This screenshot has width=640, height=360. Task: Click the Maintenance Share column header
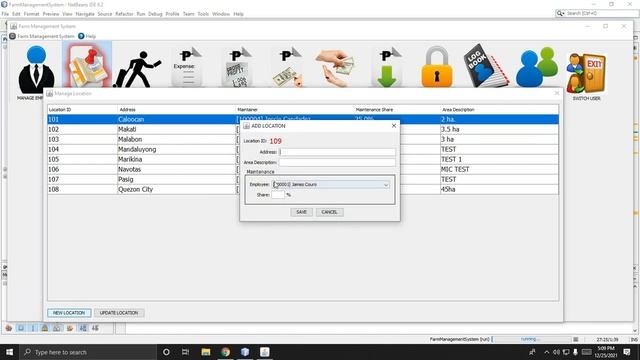pos(396,110)
